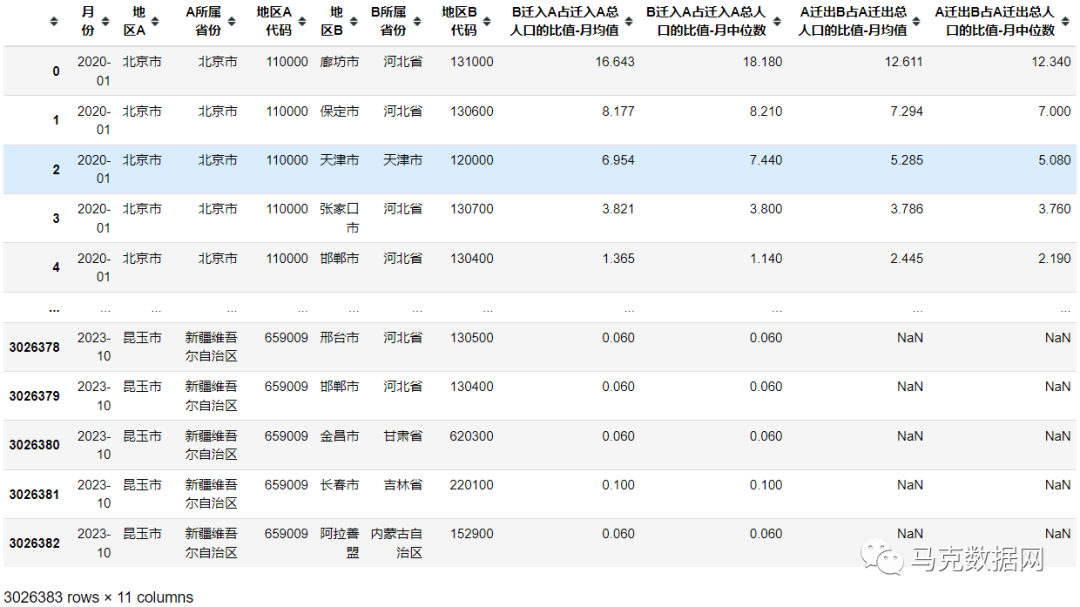Screen dimensions: 1080x607
Task: Click the 7.294 value cell
Action: [x=906, y=111]
